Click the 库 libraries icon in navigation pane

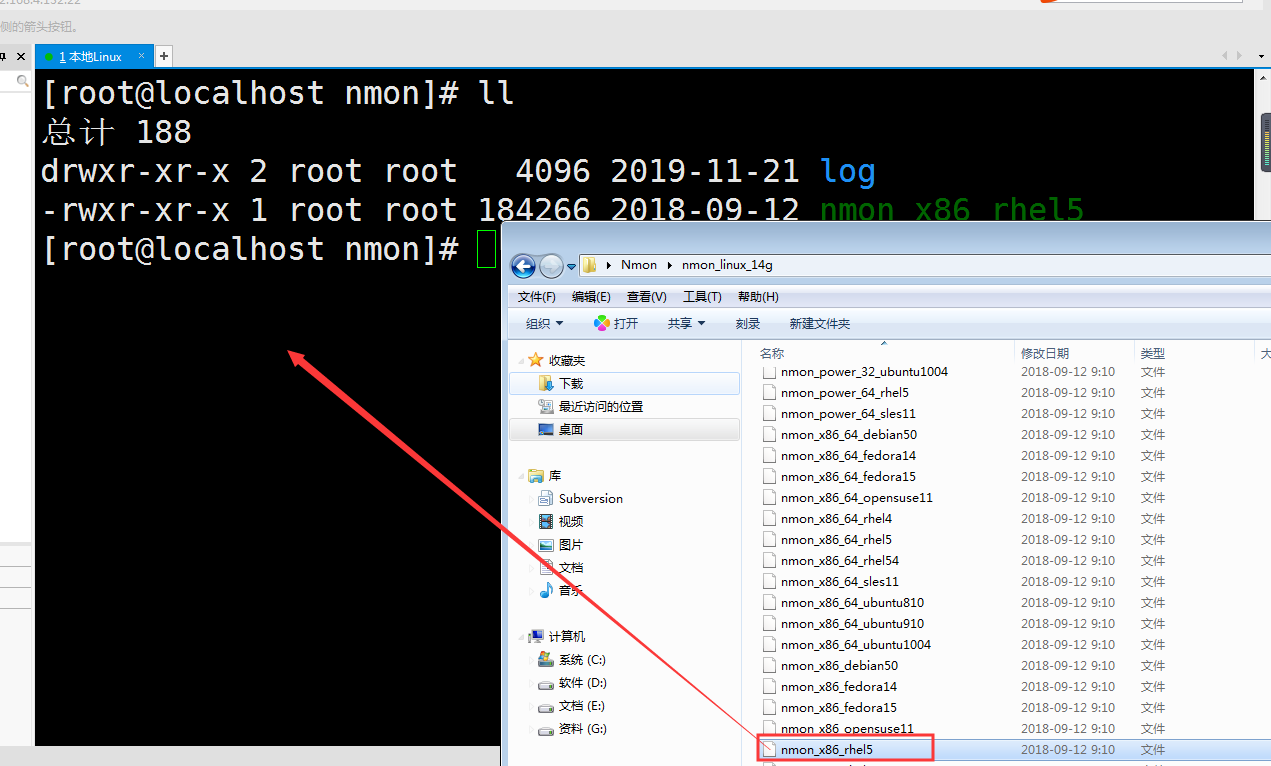[x=536, y=476]
